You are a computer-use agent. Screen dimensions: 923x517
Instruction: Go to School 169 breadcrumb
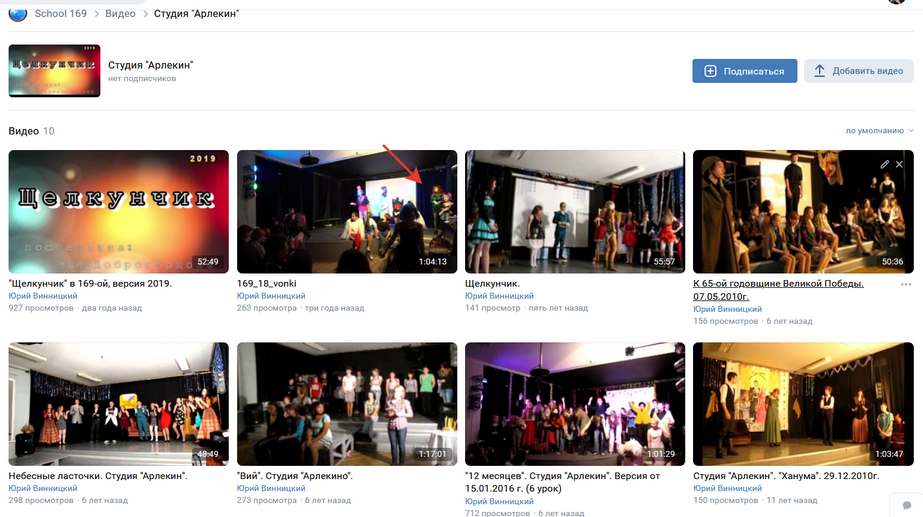tap(60, 14)
